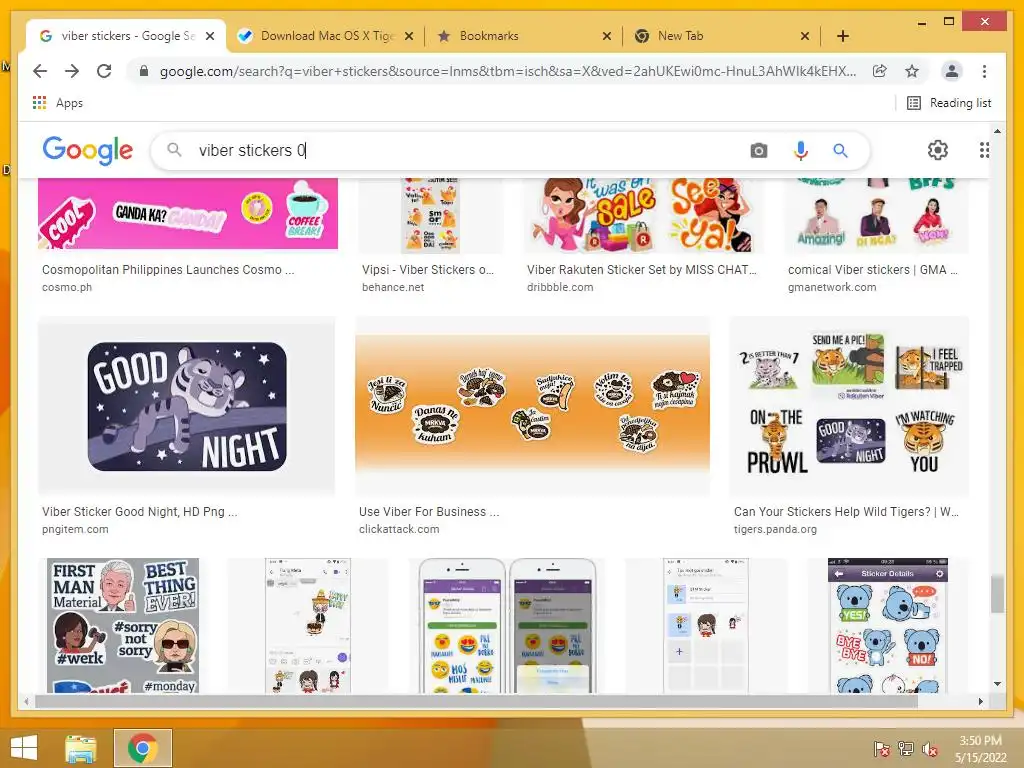Start voice search with the microphone icon
The height and width of the screenshot is (768, 1024).
(800, 151)
